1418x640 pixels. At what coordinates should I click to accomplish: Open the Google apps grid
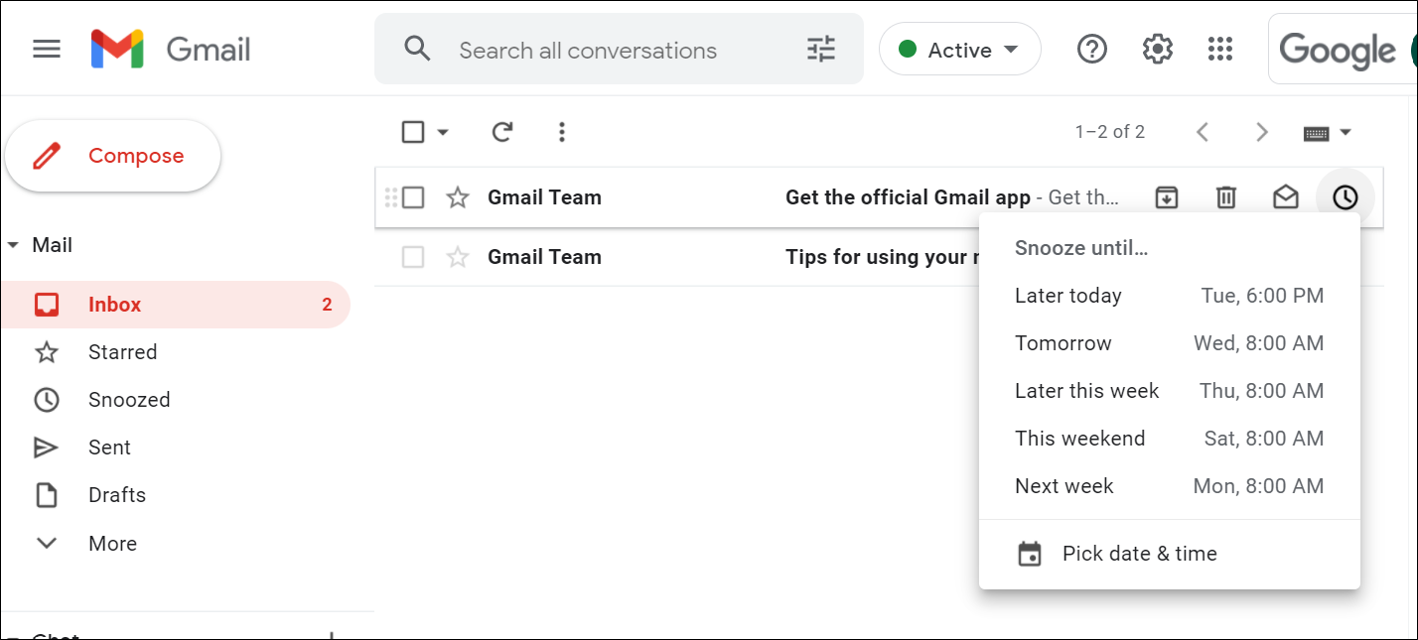point(1220,49)
